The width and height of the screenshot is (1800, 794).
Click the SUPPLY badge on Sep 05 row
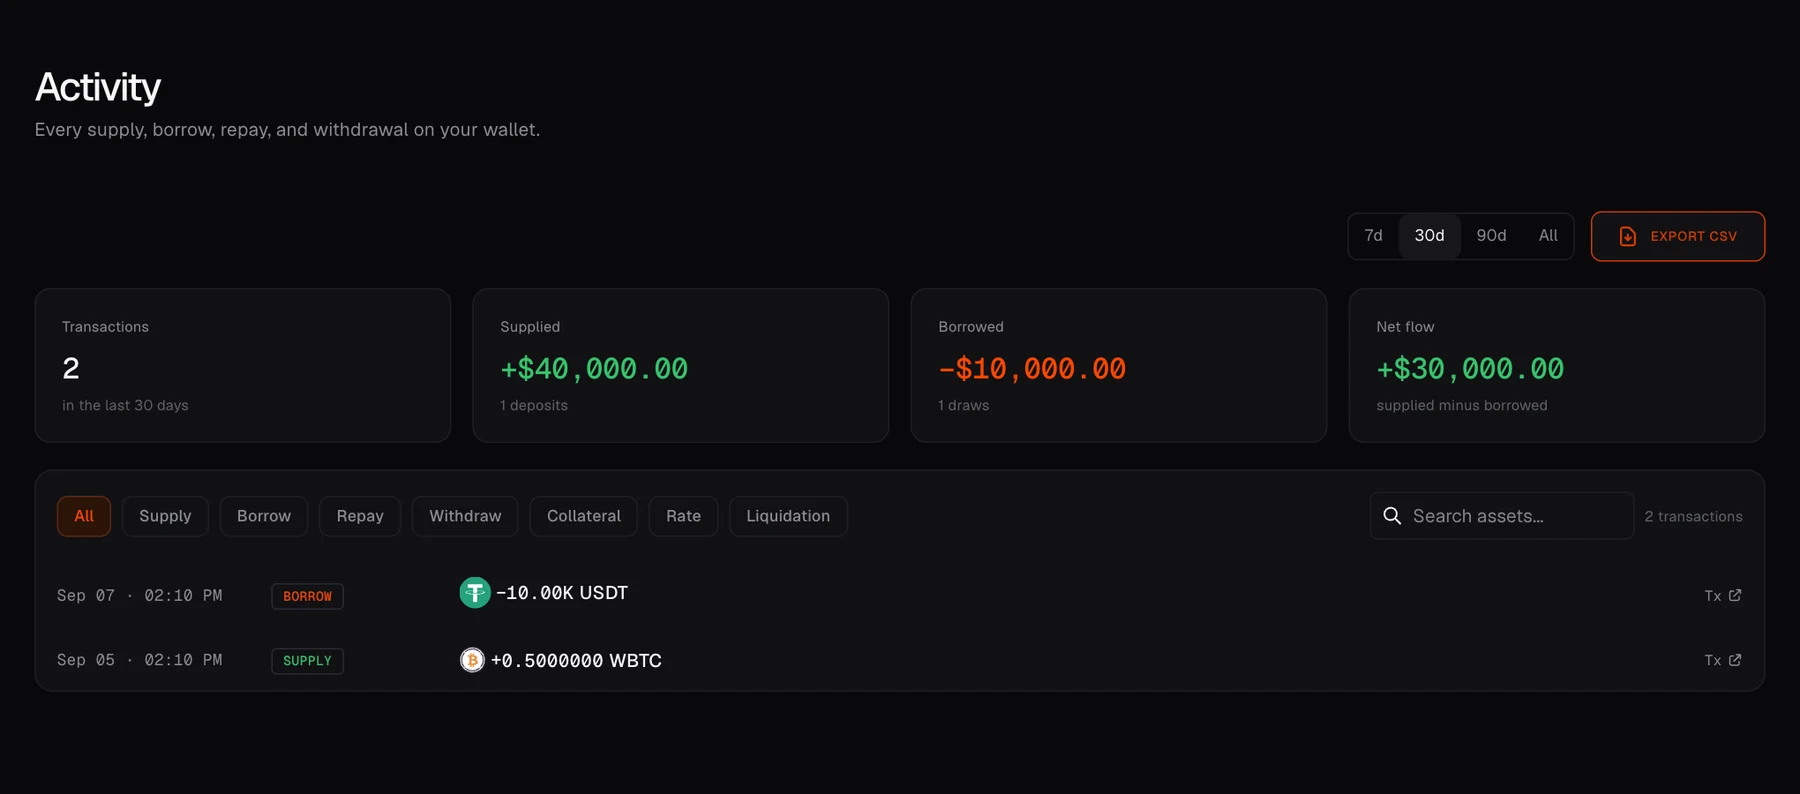click(307, 661)
